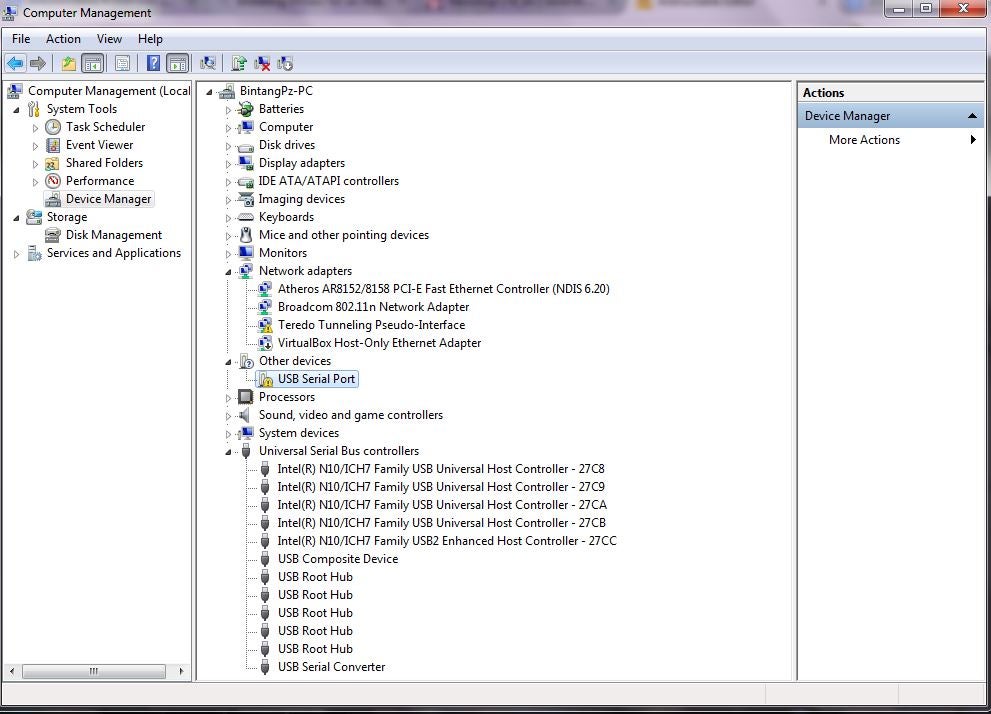Click Scan for hardware changes icon
Screen dimensions: 991x714
(207, 63)
